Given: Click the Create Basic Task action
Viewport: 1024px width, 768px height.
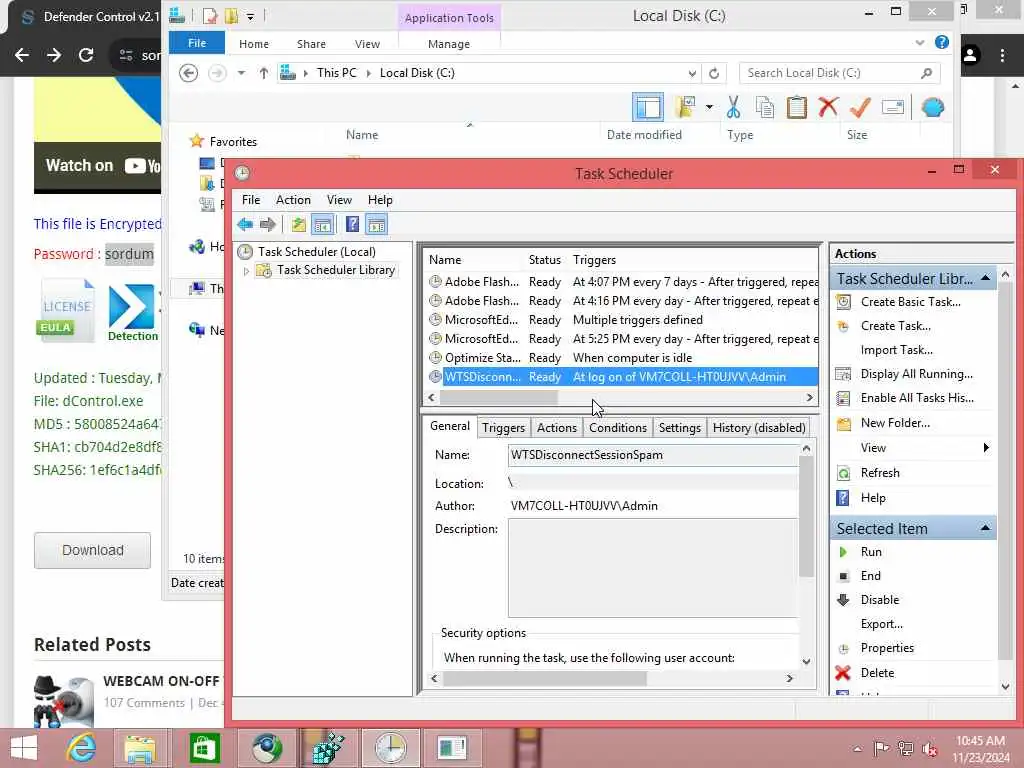Looking at the screenshot, I should click(910, 302).
